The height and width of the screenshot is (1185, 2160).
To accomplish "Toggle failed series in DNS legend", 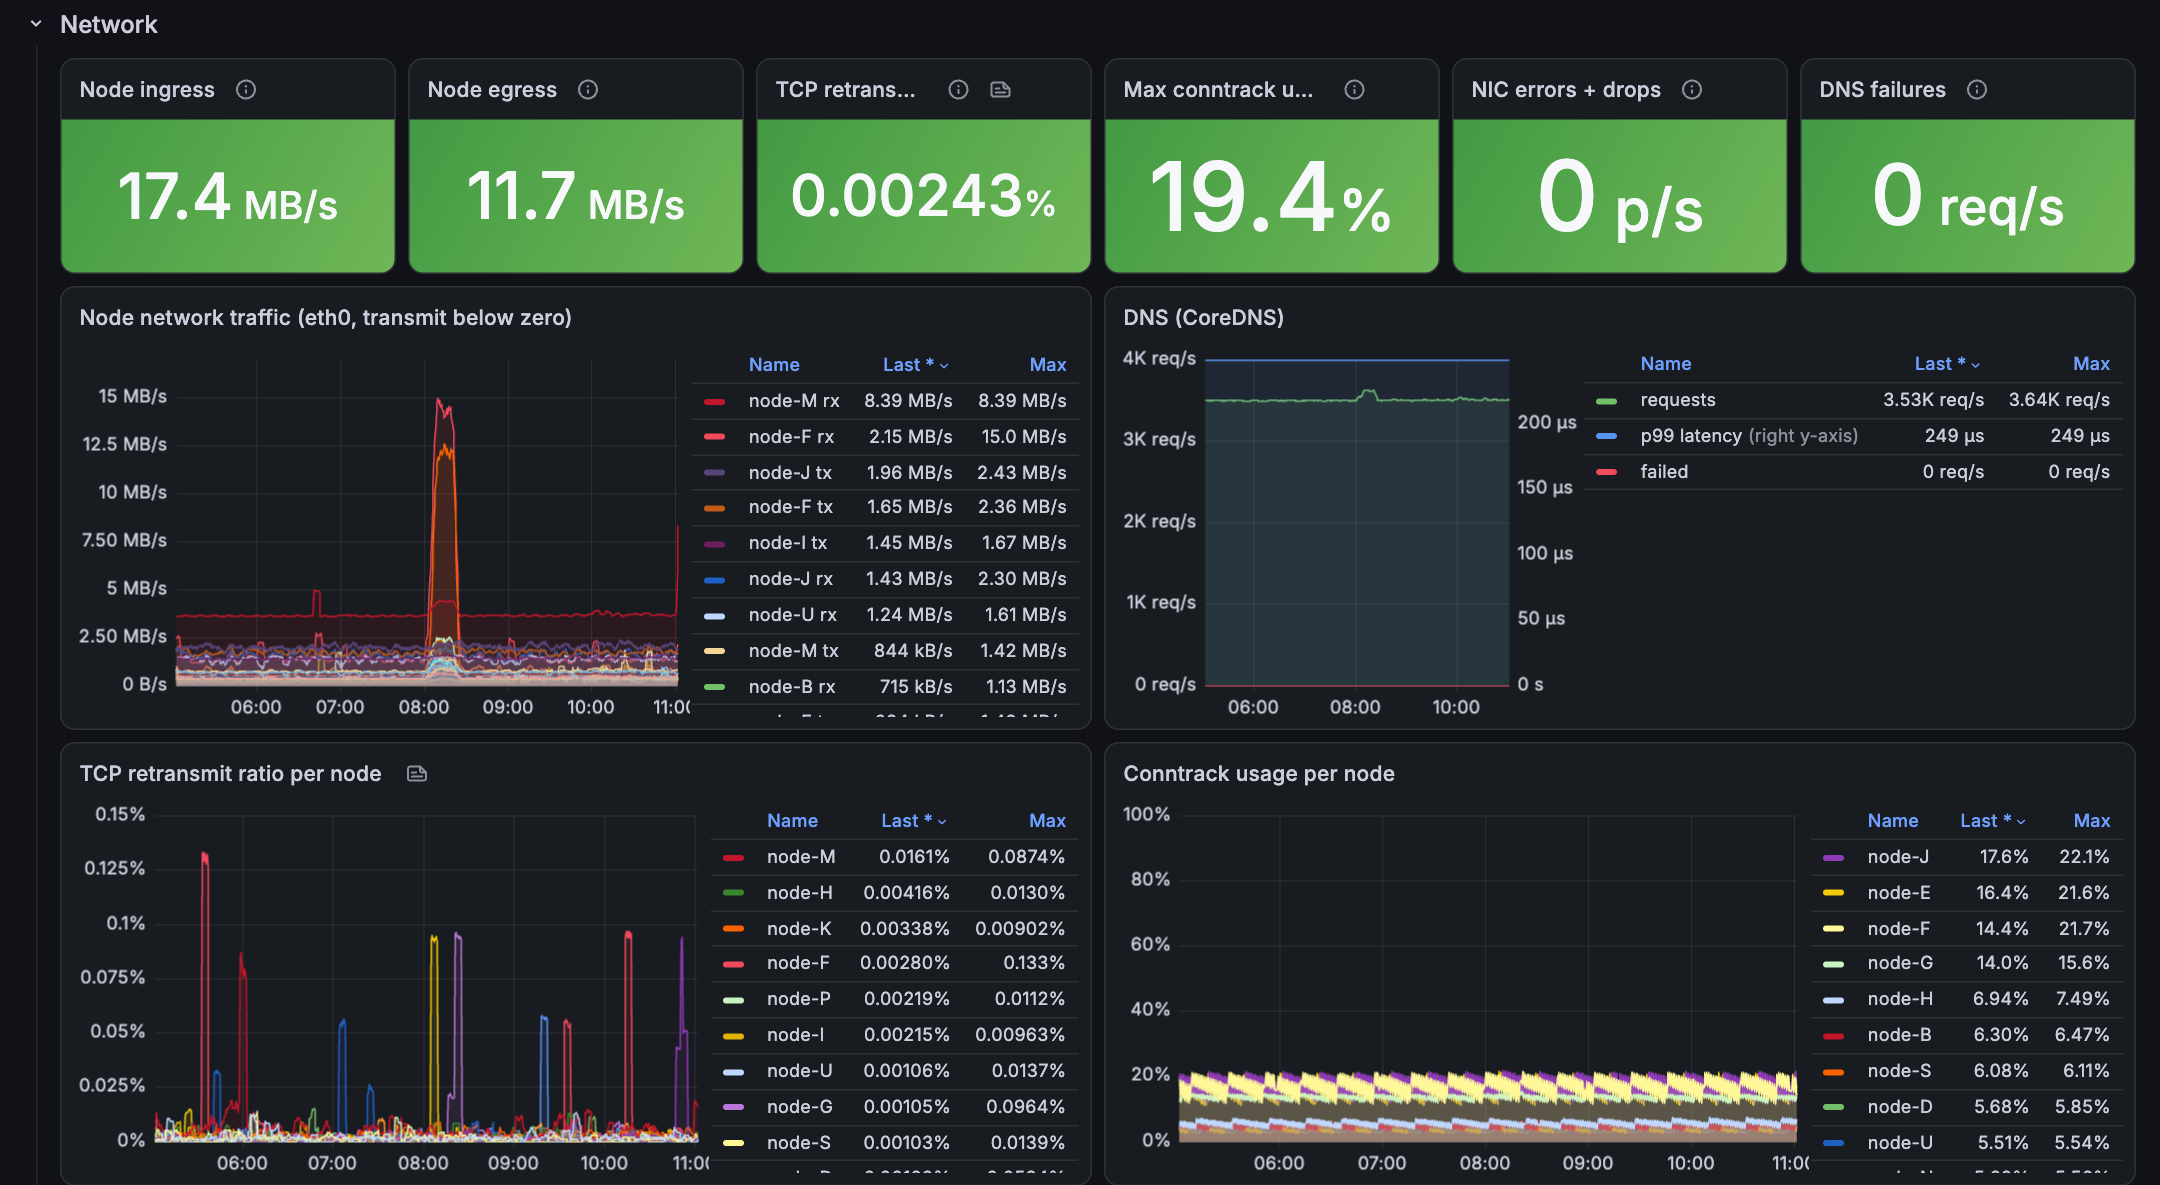I will pos(1664,472).
